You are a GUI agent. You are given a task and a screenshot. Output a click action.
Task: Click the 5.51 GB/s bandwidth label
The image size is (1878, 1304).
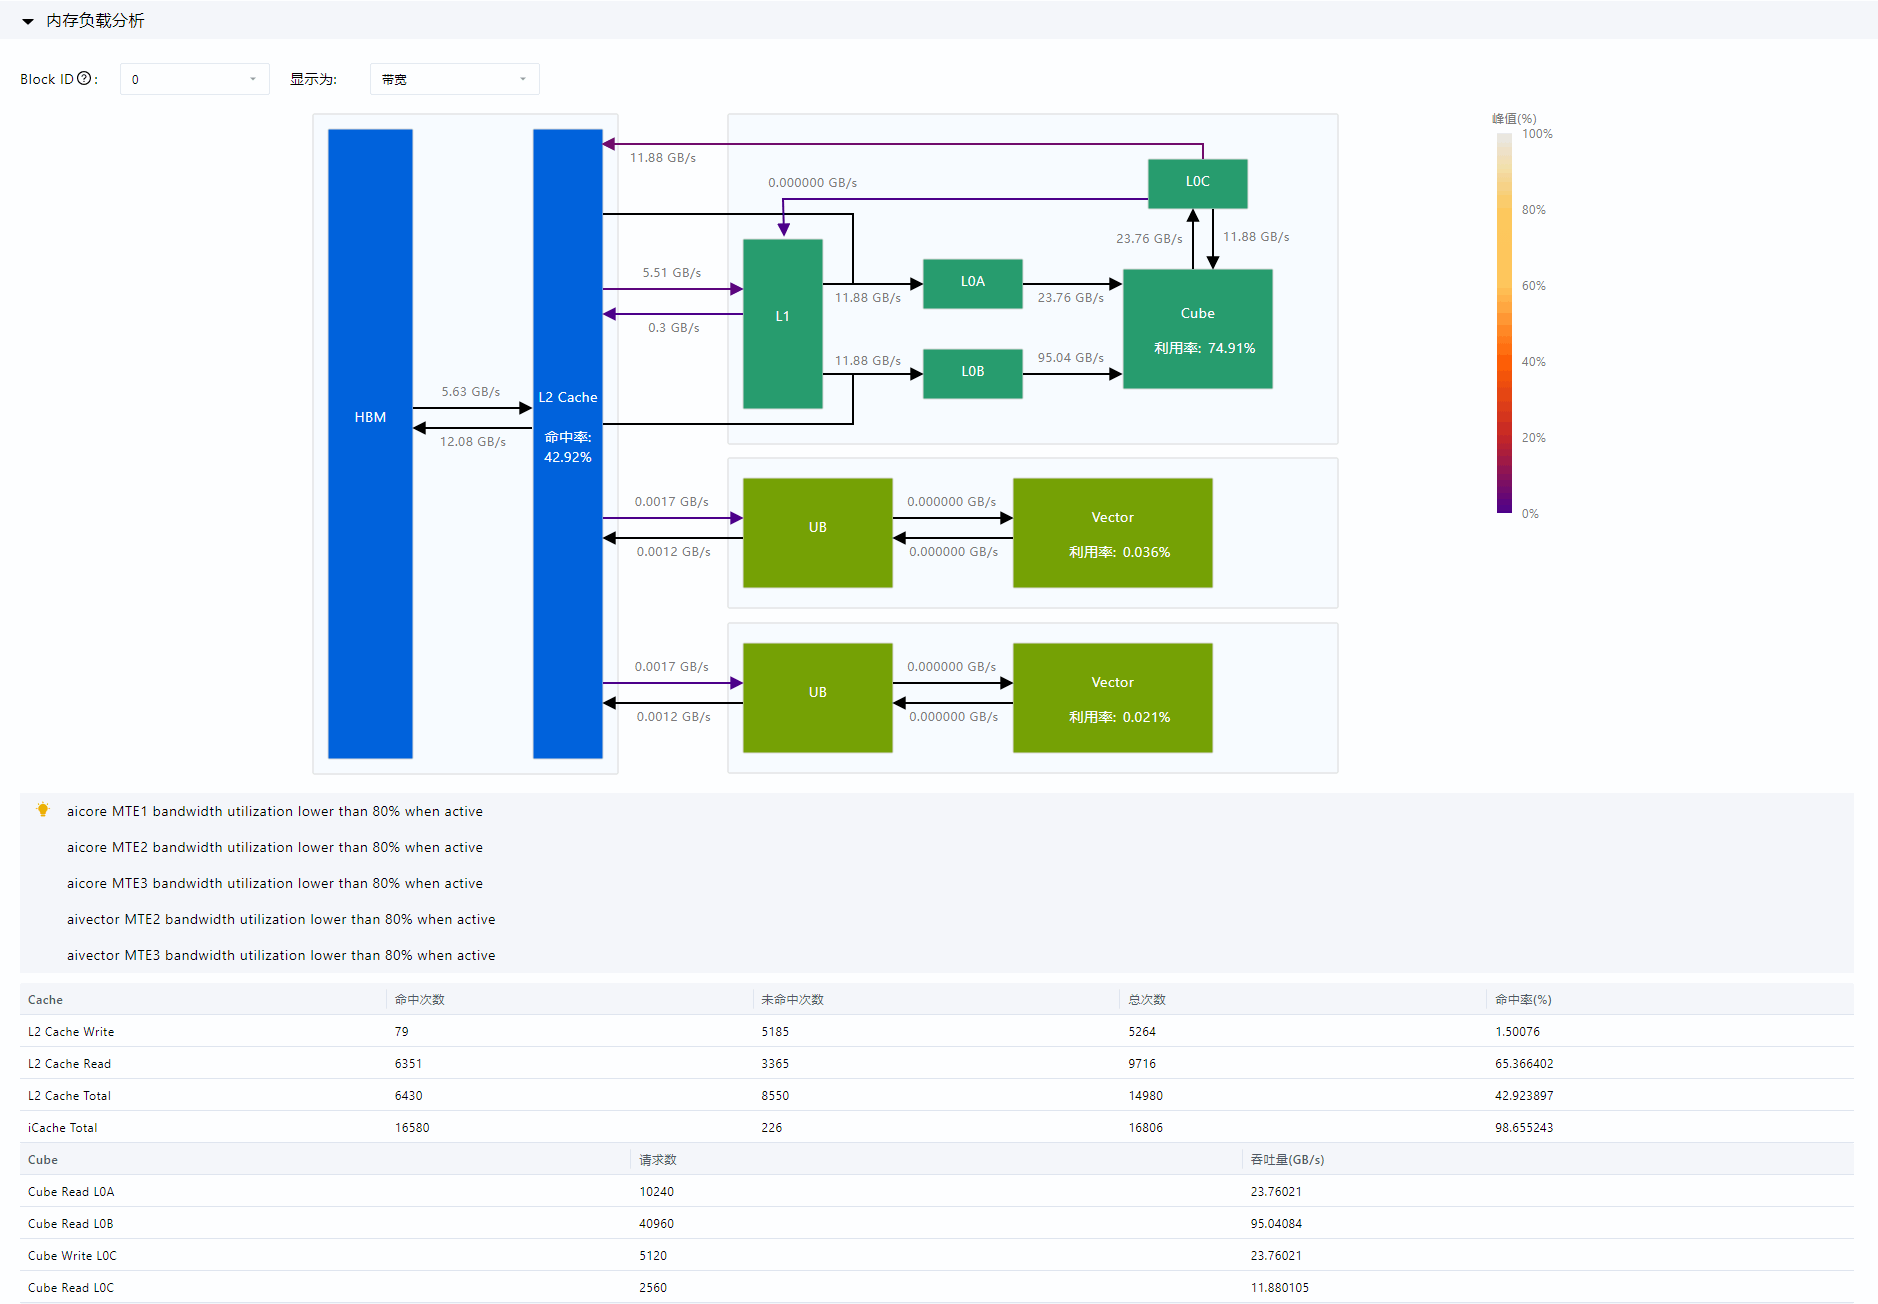672,272
